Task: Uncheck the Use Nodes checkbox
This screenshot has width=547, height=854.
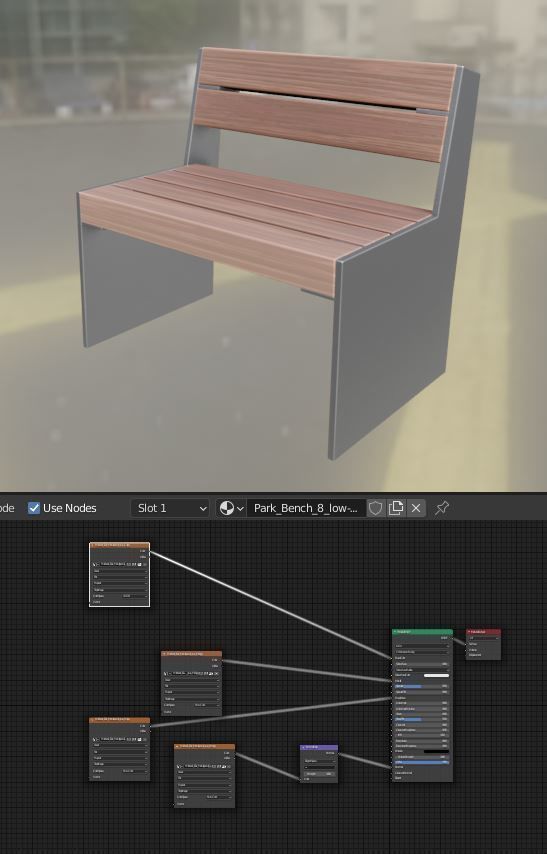Action: pyautogui.click(x=34, y=508)
